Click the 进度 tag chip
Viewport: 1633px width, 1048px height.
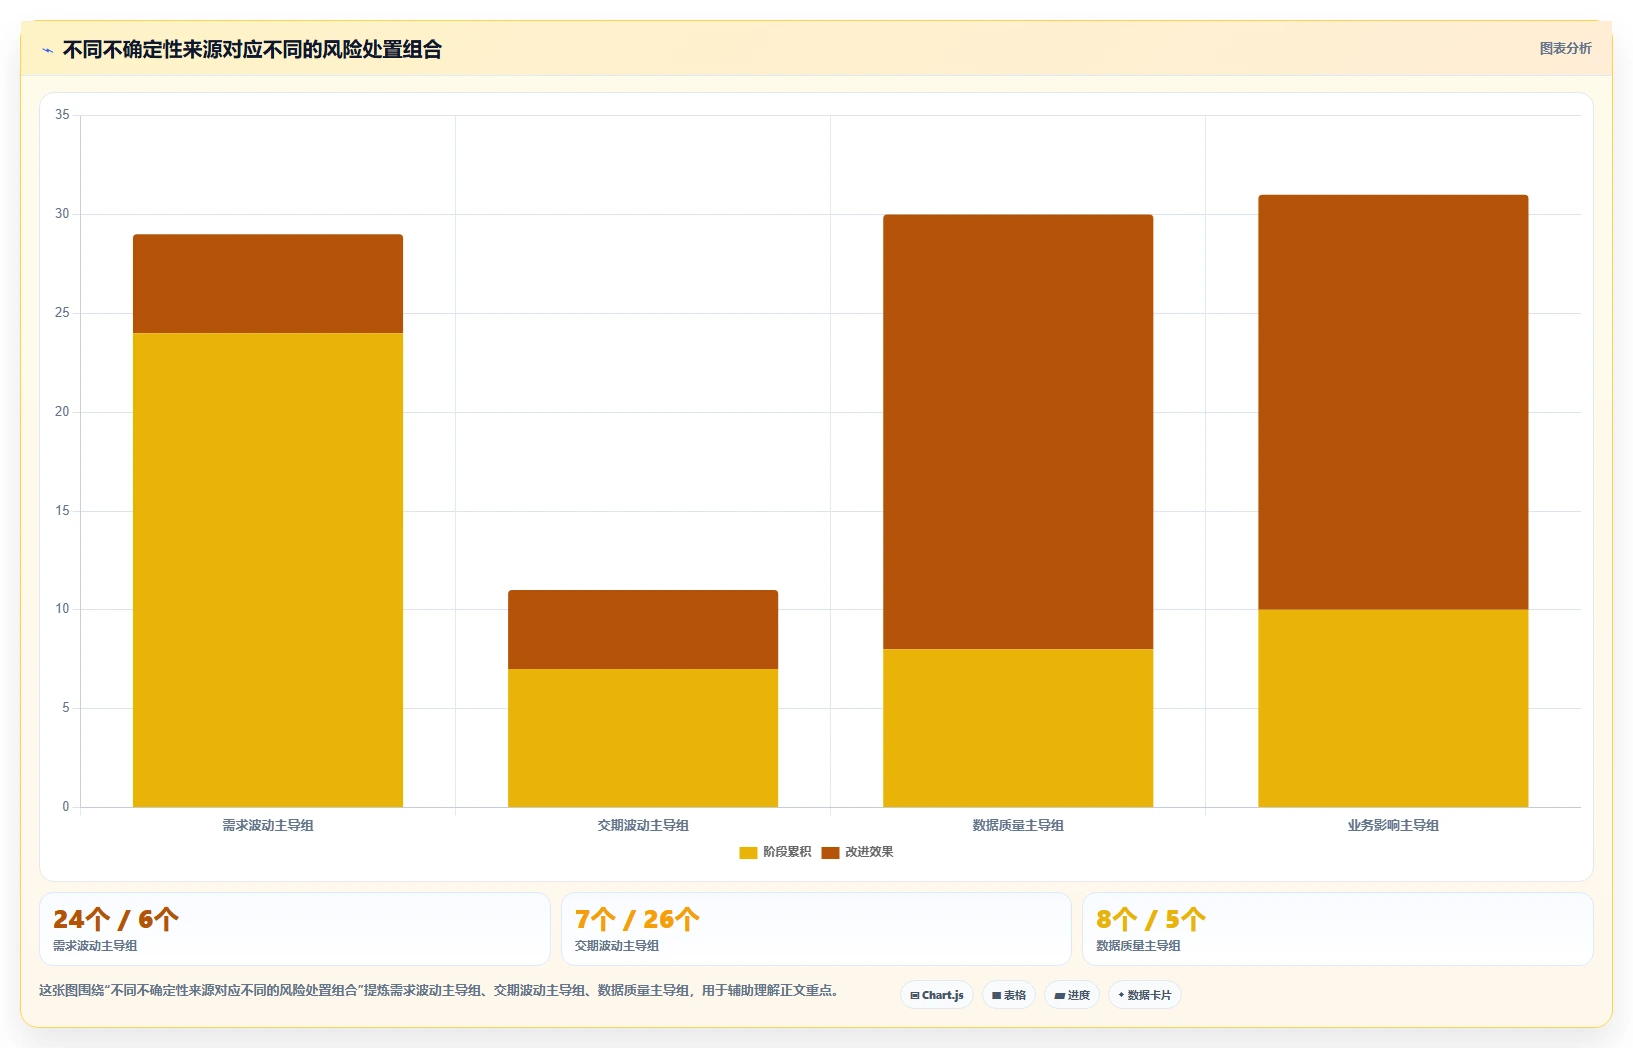(1072, 995)
